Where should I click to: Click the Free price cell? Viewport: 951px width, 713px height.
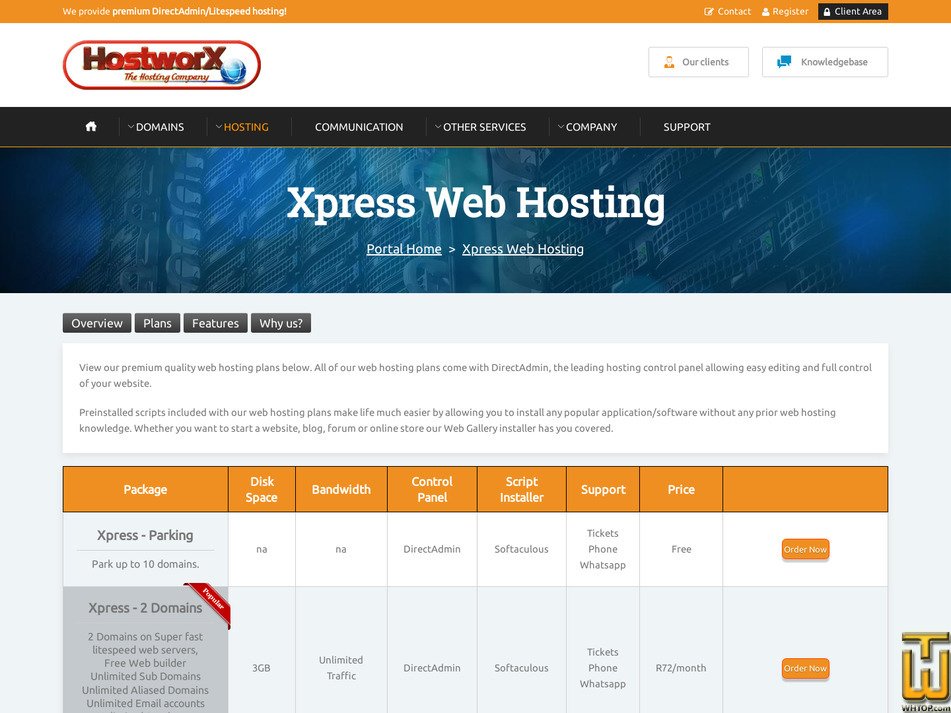(681, 549)
